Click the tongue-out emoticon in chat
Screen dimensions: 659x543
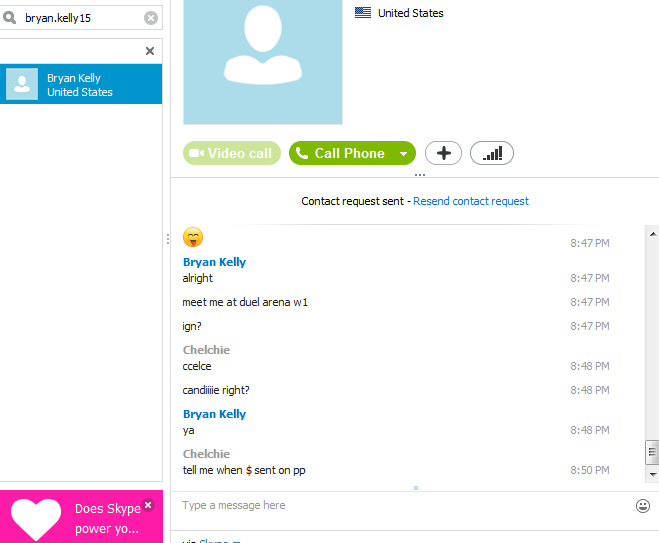tap(193, 237)
